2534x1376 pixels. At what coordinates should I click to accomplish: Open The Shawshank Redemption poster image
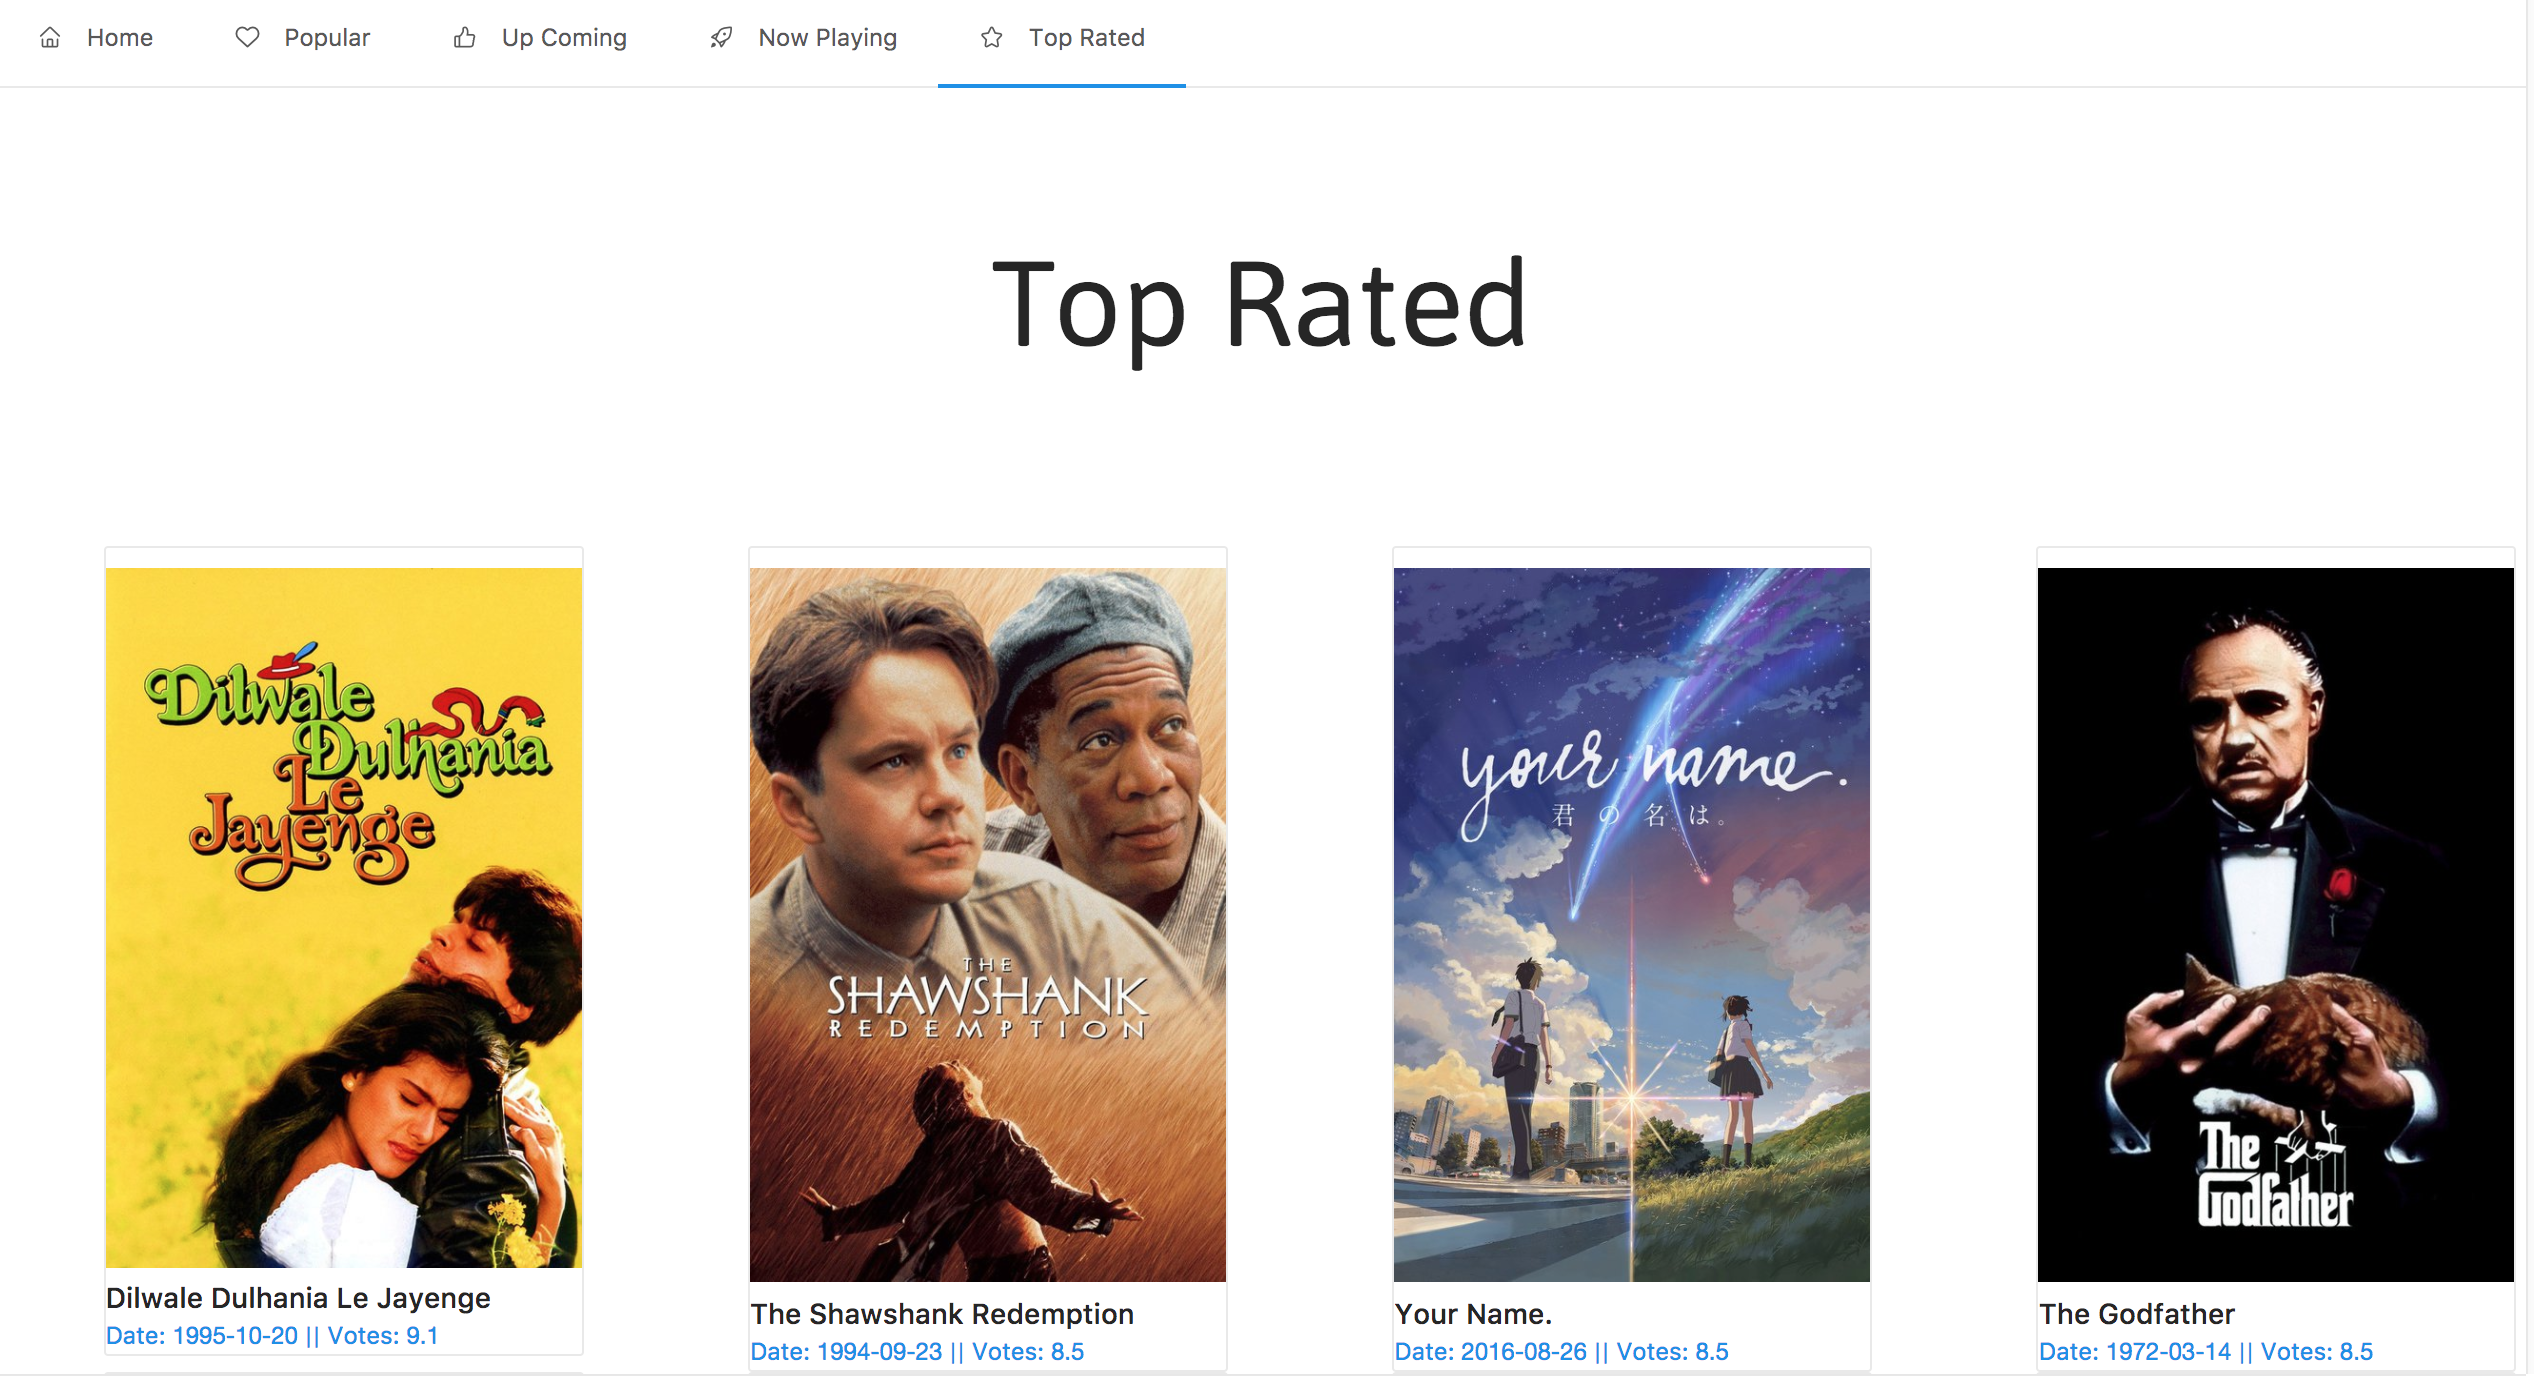pos(988,925)
